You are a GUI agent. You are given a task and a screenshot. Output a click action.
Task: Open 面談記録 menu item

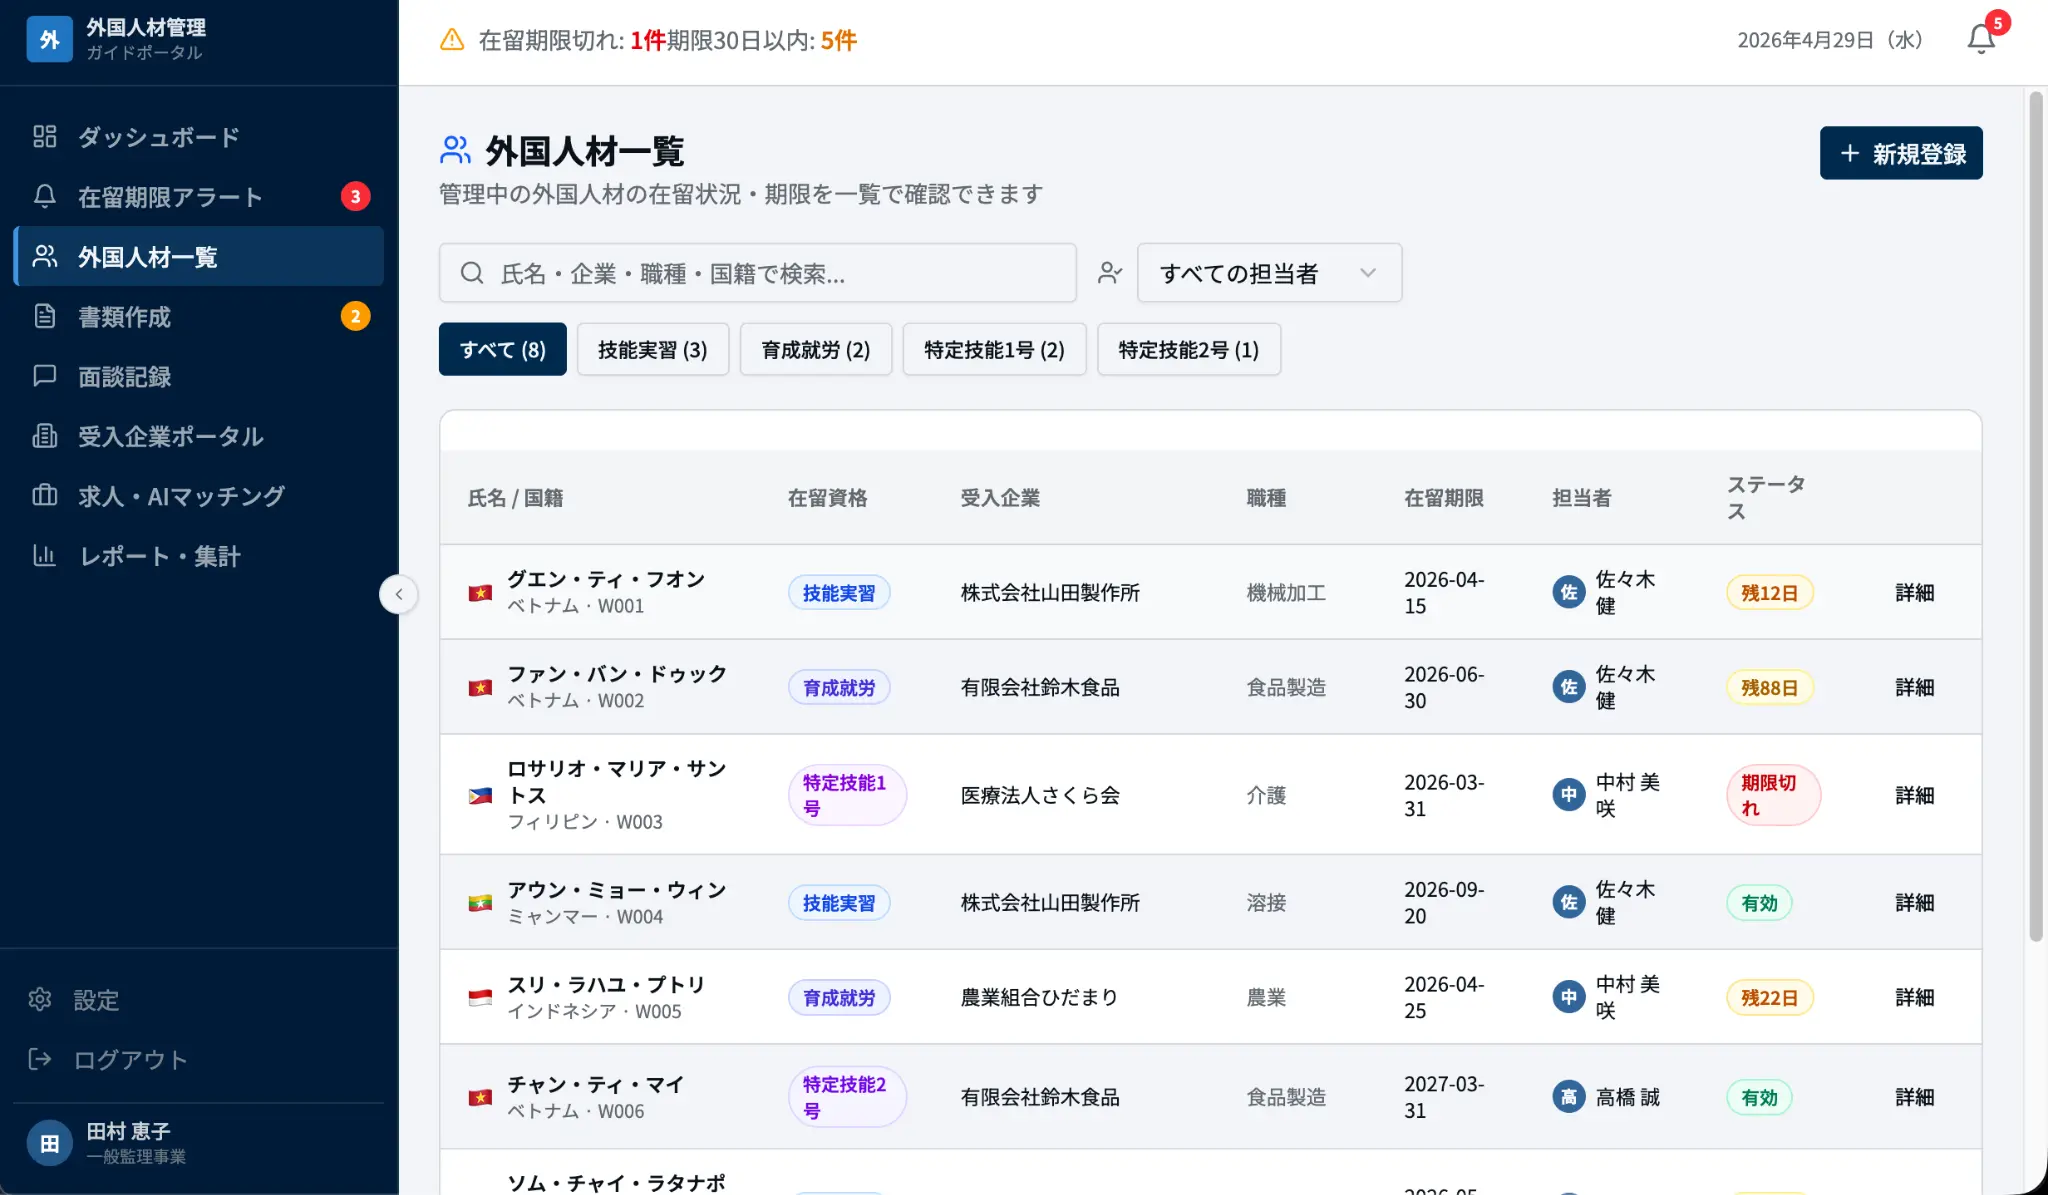[199, 376]
